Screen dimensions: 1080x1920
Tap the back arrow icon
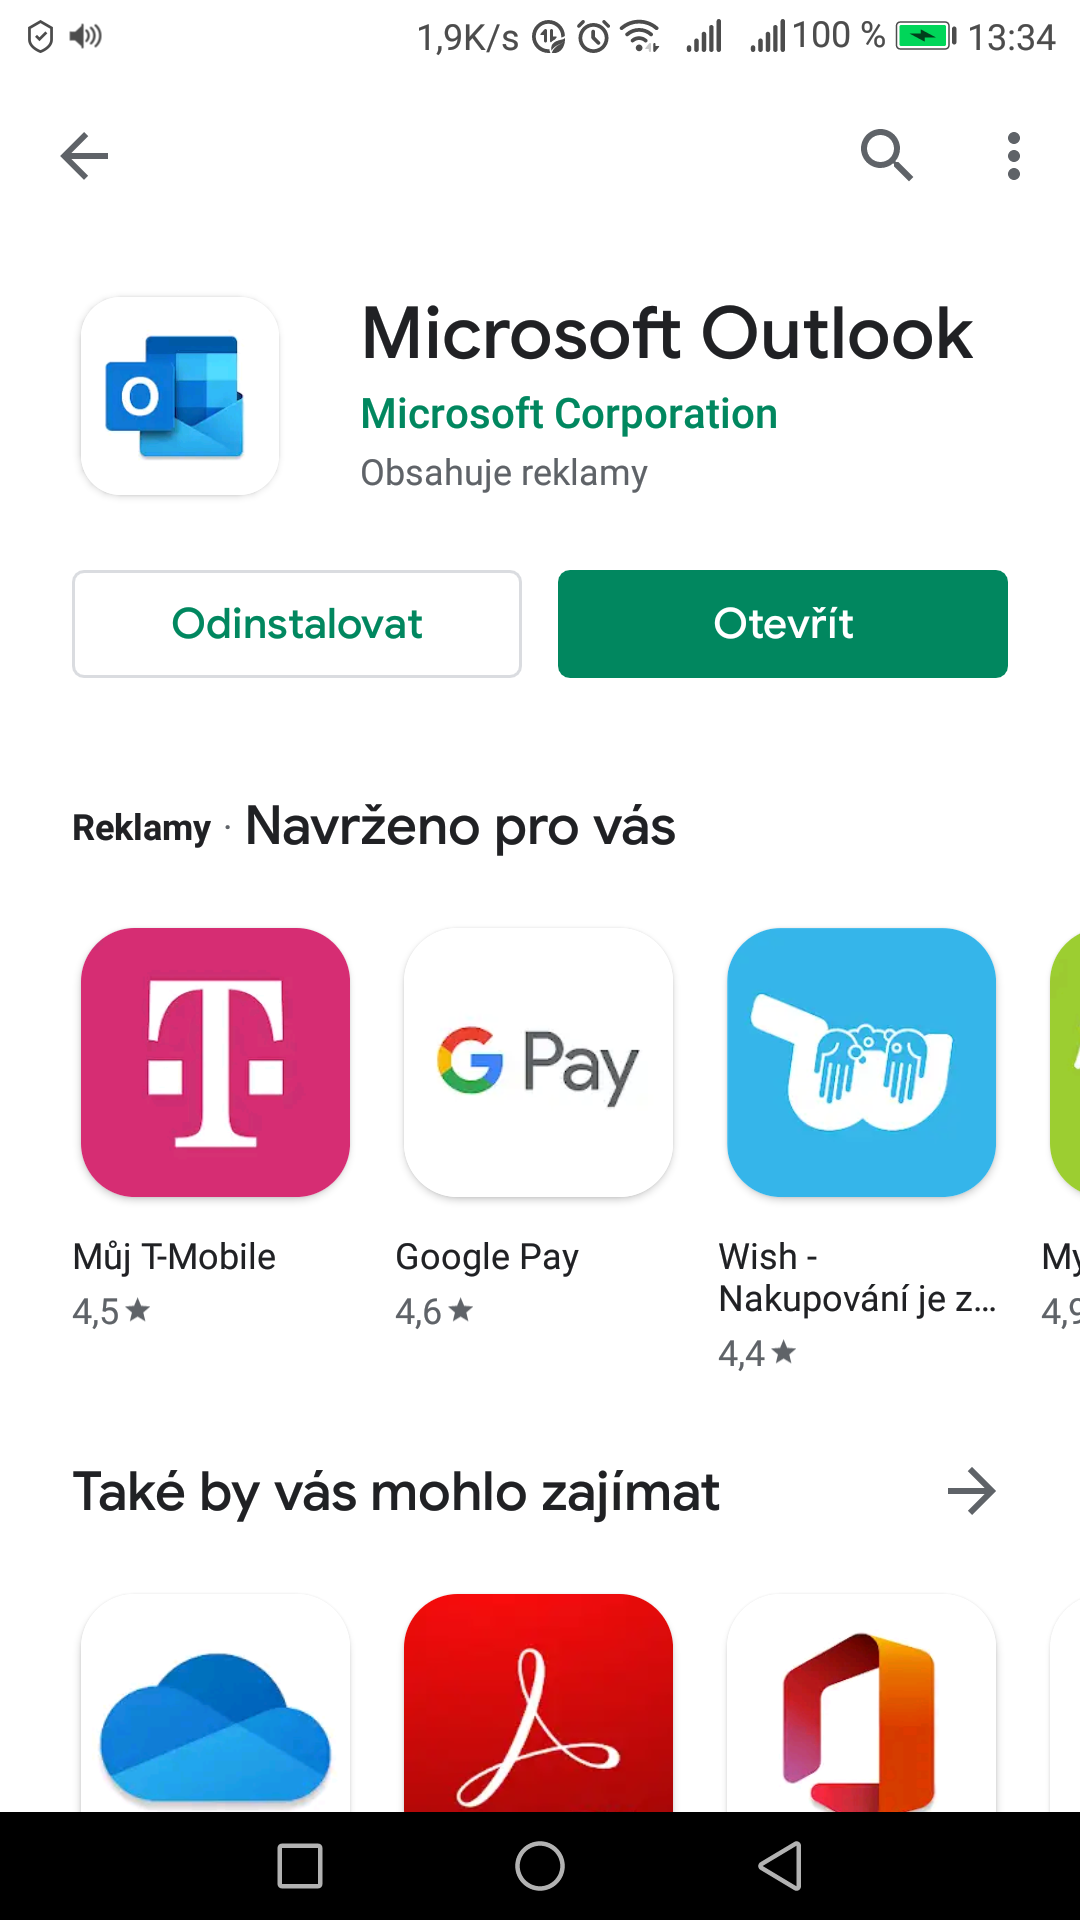[x=84, y=156]
